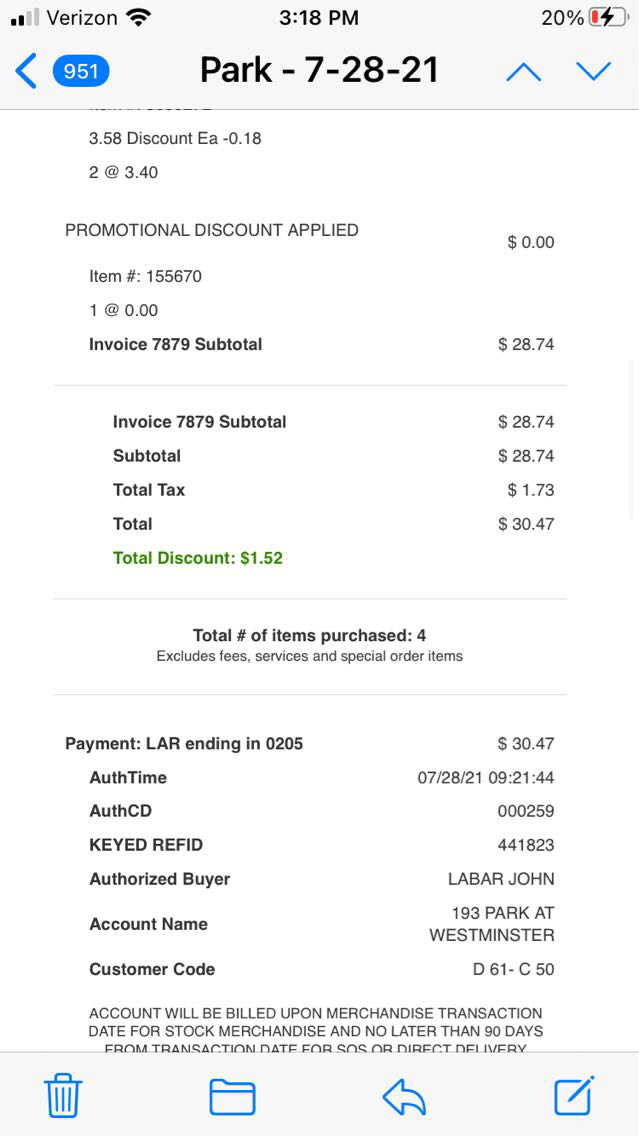Delete this email with the trash icon
639x1136 pixels.
pos(63,1096)
